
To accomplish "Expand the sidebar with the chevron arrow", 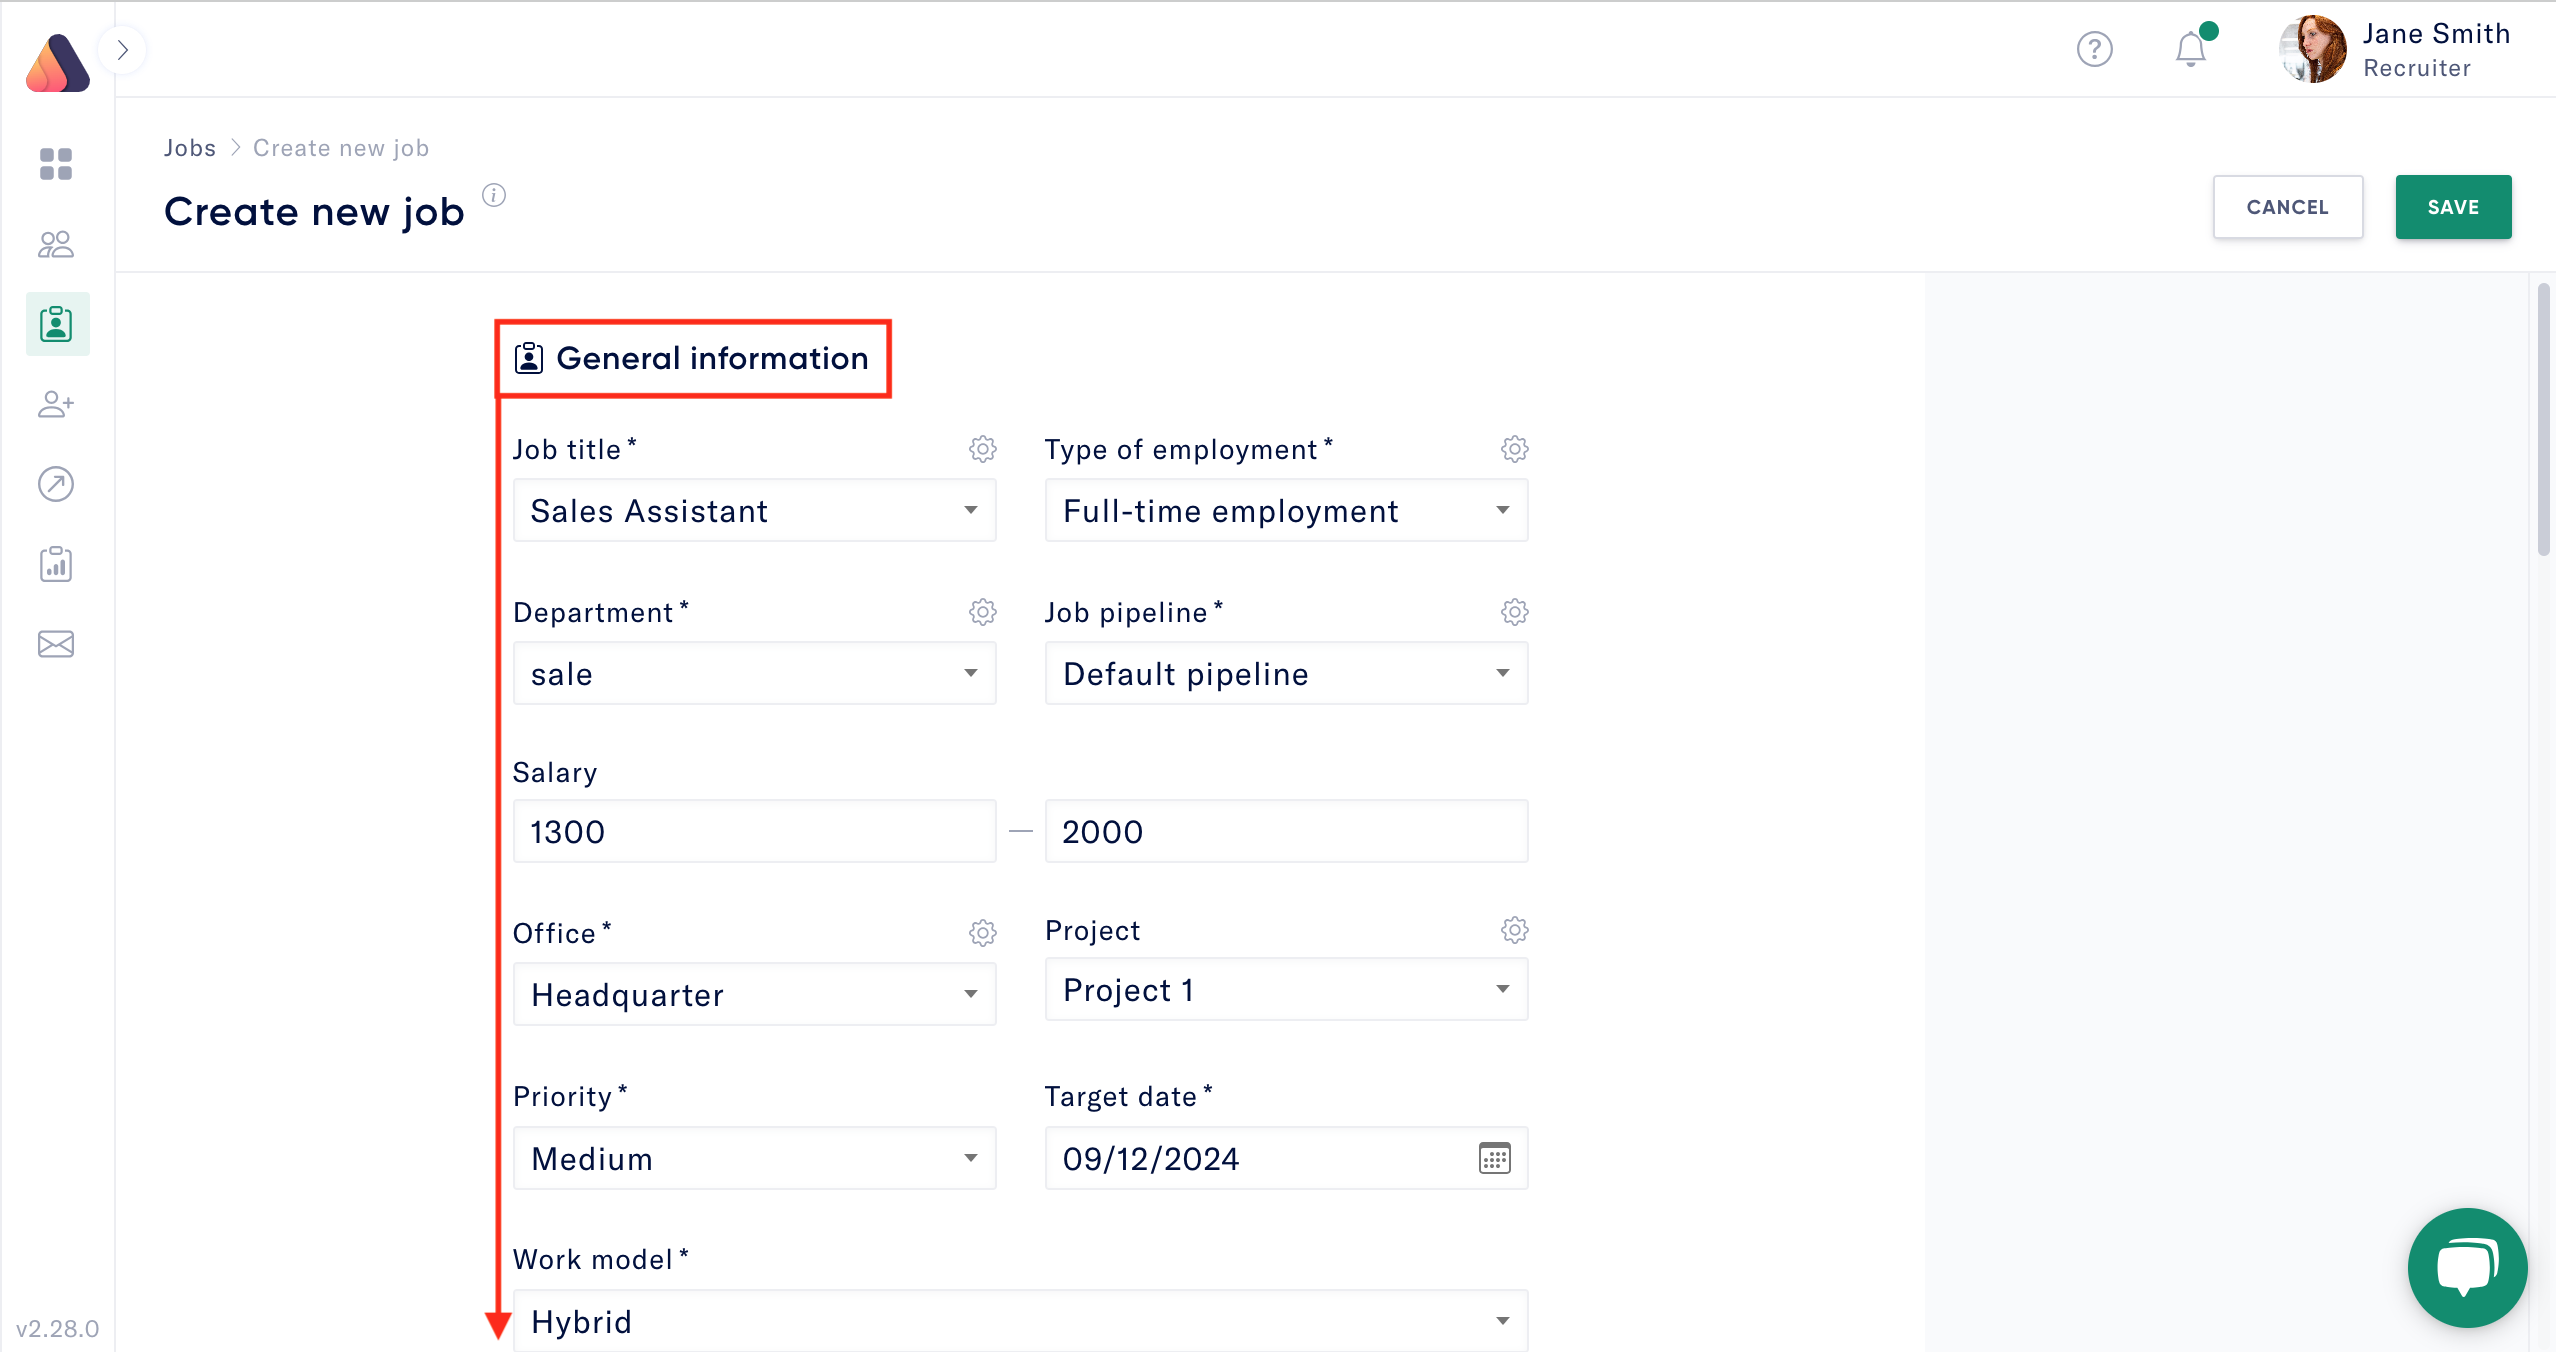I will [x=123, y=50].
